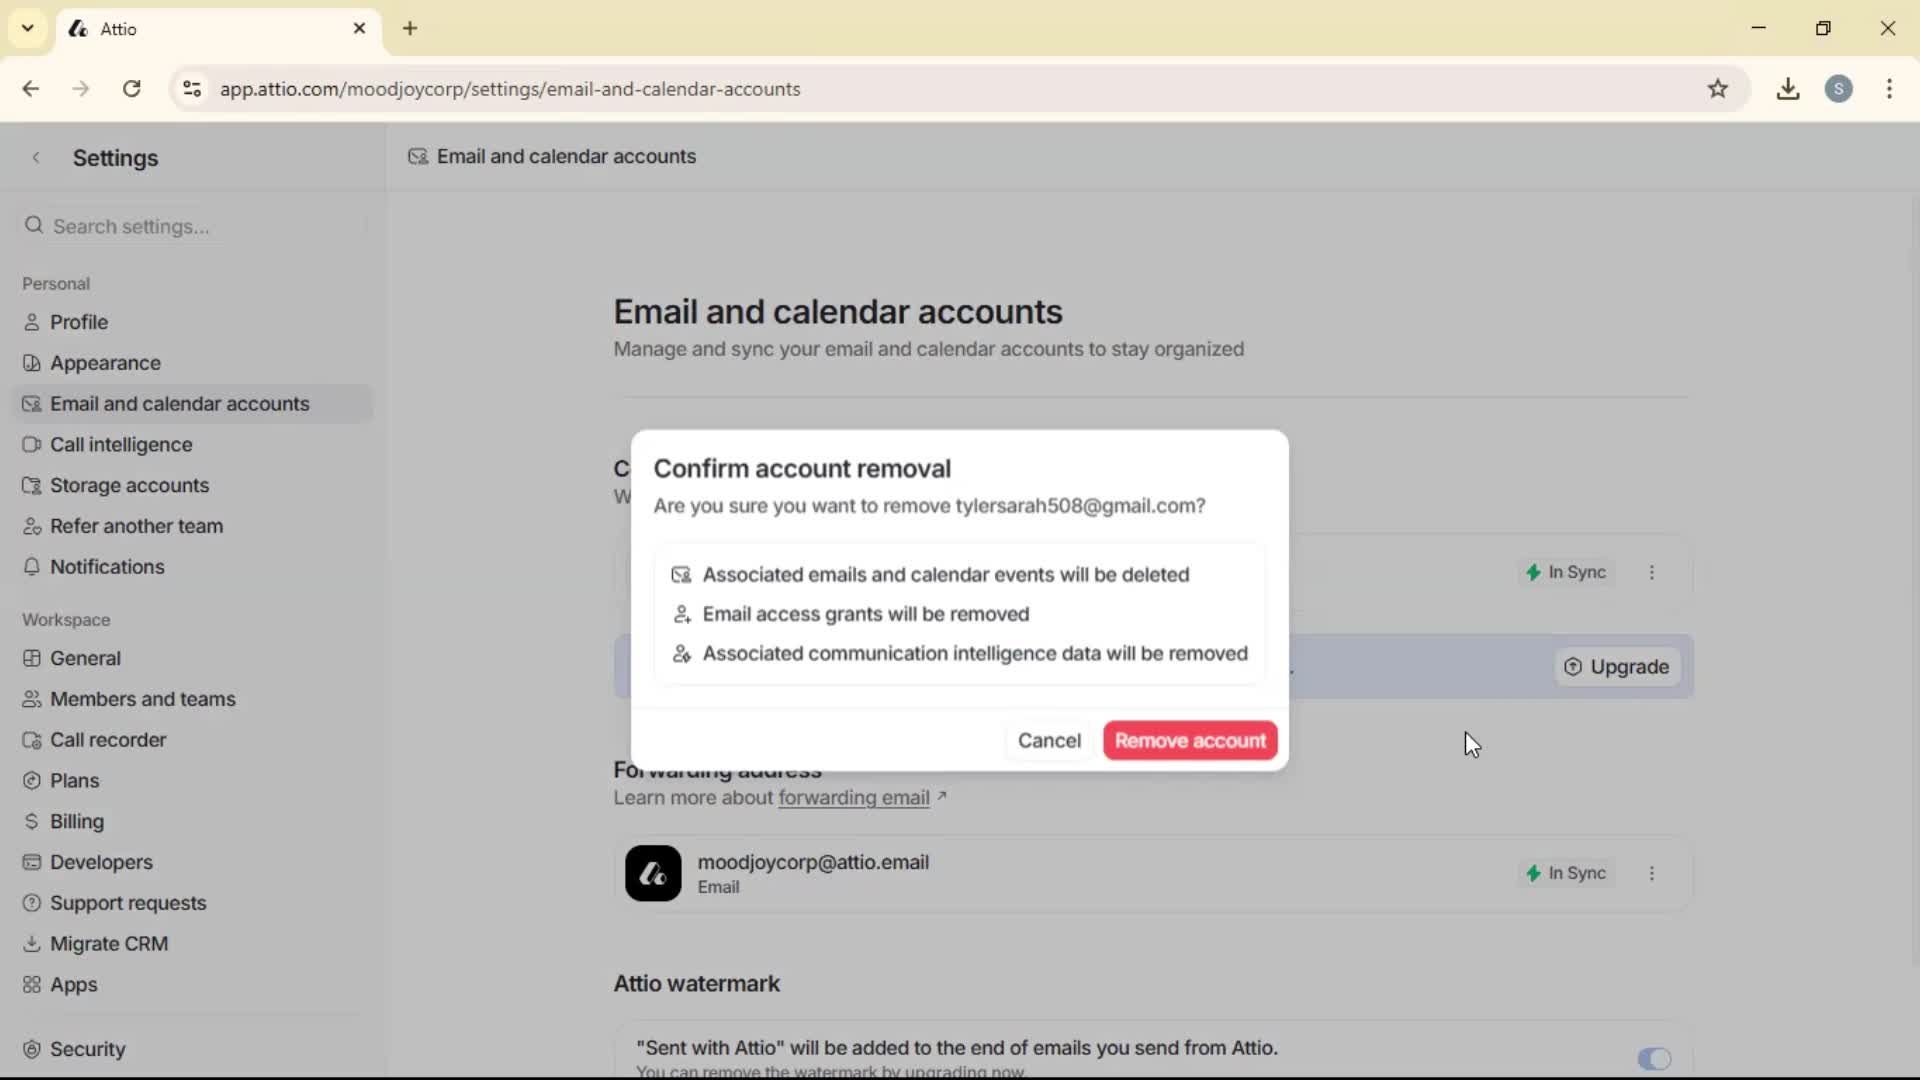The image size is (1920, 1080).
Task: Open Members and teams settings
Action: coord(142,699)
